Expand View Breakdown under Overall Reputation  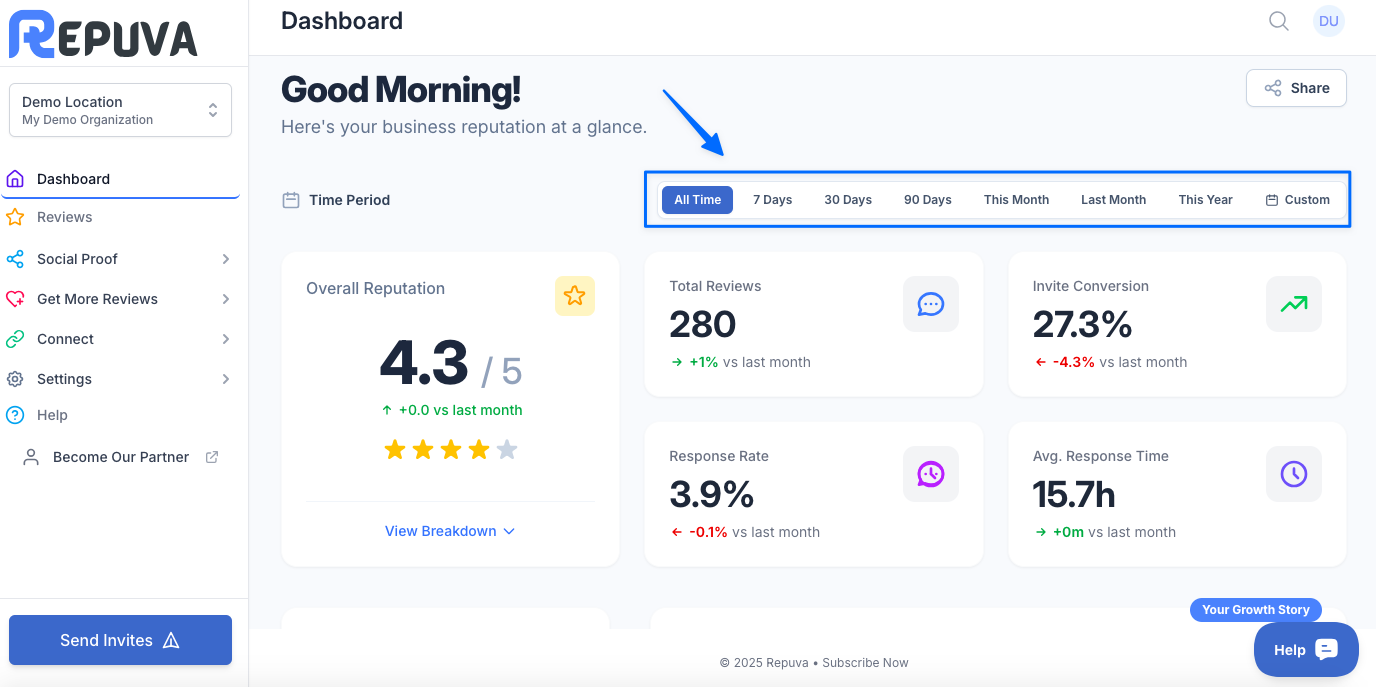click(x=450, y=531)
